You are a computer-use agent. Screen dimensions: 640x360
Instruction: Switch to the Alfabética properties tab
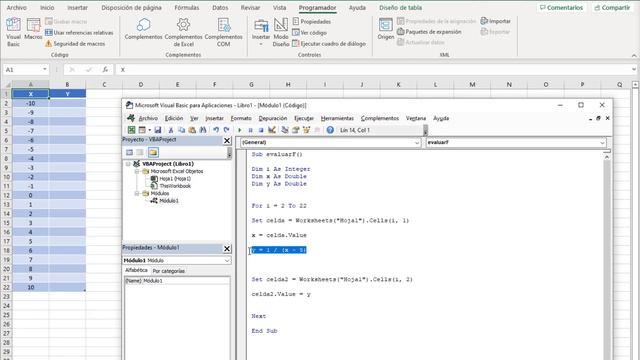click(136, 270)
